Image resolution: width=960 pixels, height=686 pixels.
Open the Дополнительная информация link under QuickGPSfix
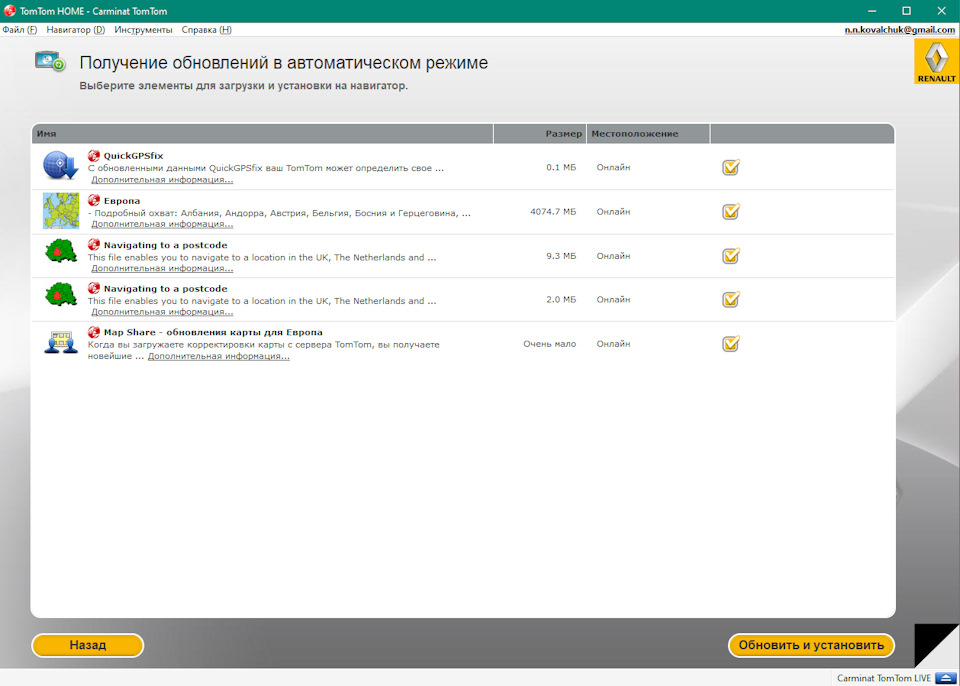pyautogui.click(x=162, y=179)
